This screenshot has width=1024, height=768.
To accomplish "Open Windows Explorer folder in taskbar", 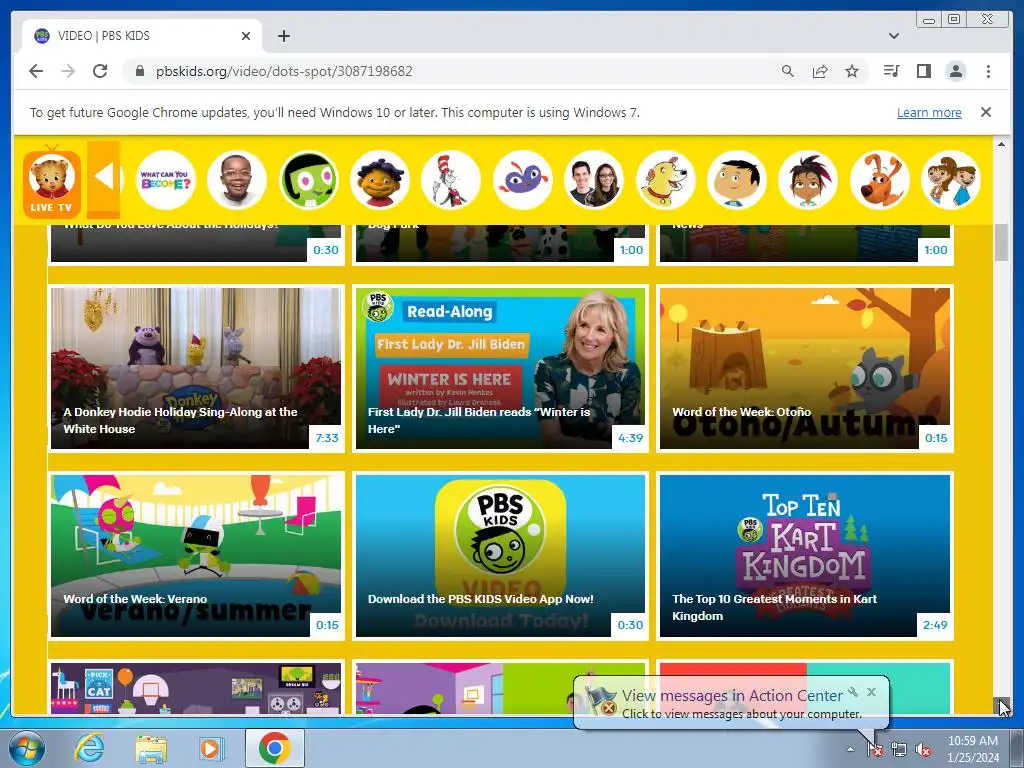I will pos(151,748).
